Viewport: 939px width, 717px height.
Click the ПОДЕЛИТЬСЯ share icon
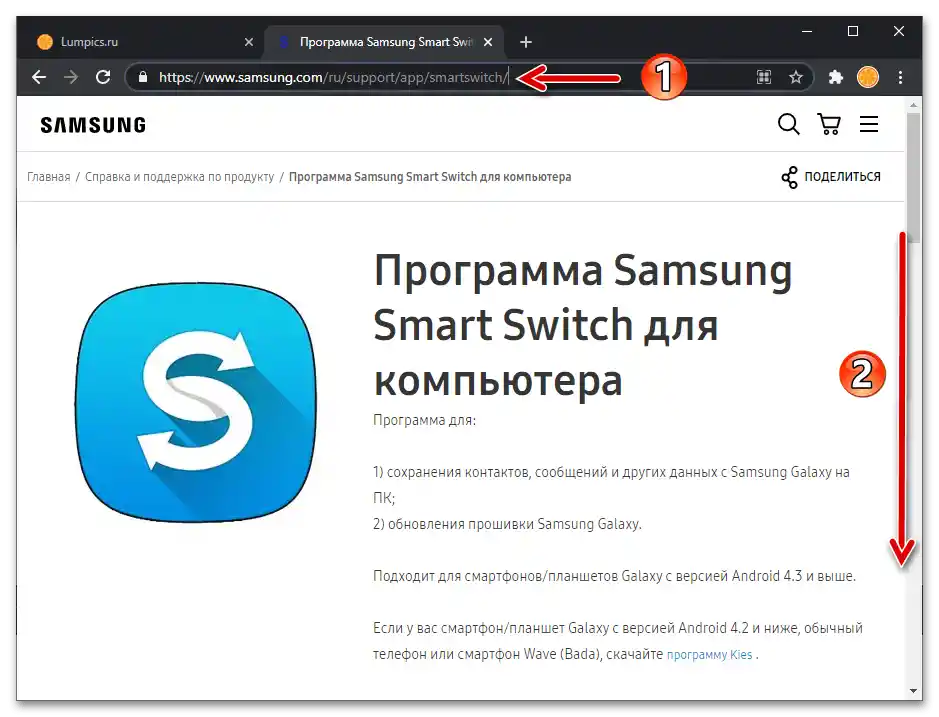click(789, 176)
